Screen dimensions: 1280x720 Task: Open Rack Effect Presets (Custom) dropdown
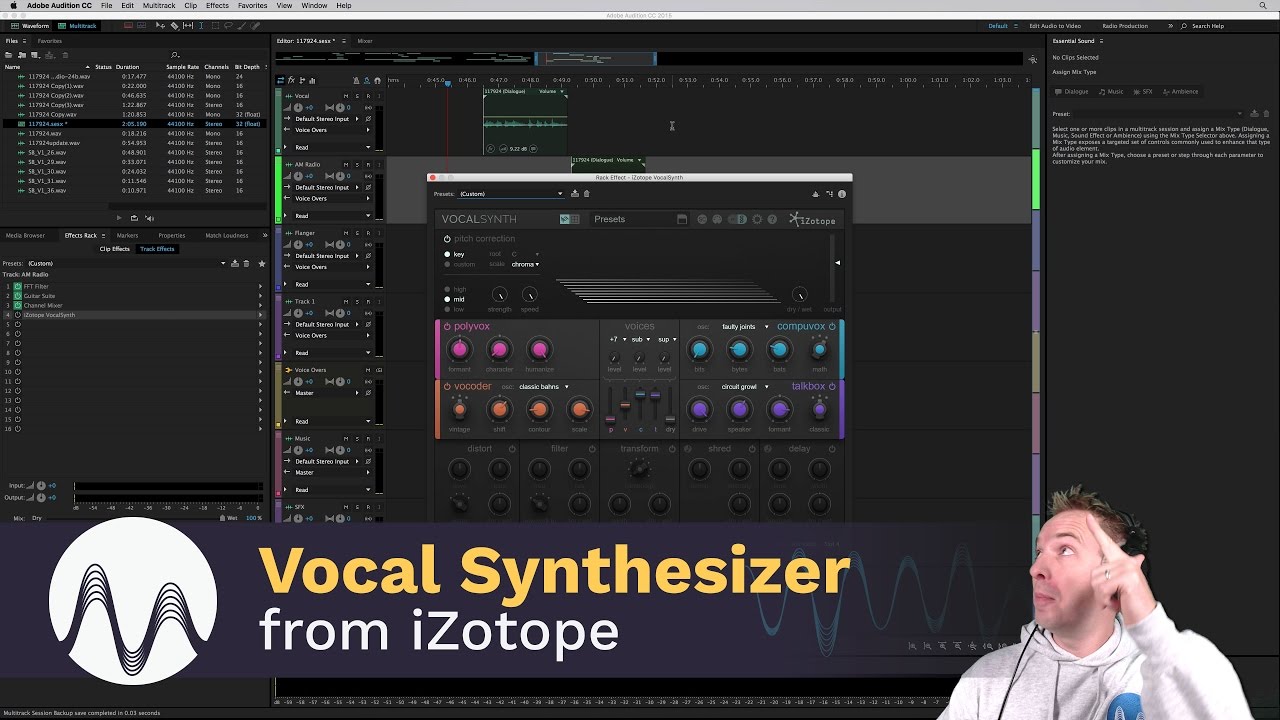coord(510,194)
